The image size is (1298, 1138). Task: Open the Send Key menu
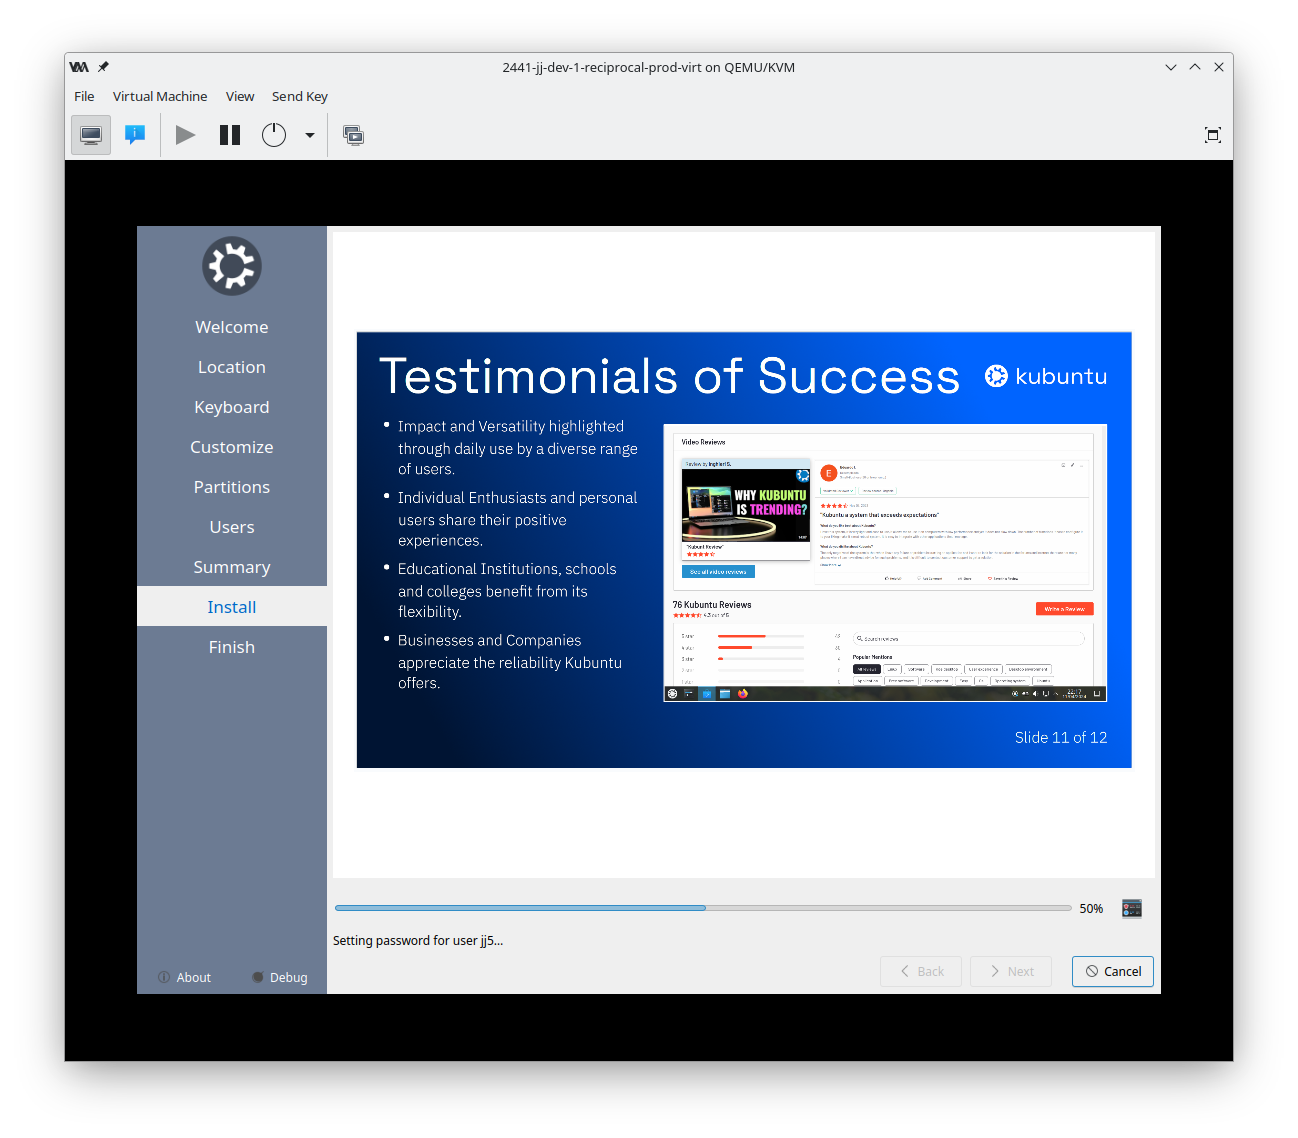point(300,97)
